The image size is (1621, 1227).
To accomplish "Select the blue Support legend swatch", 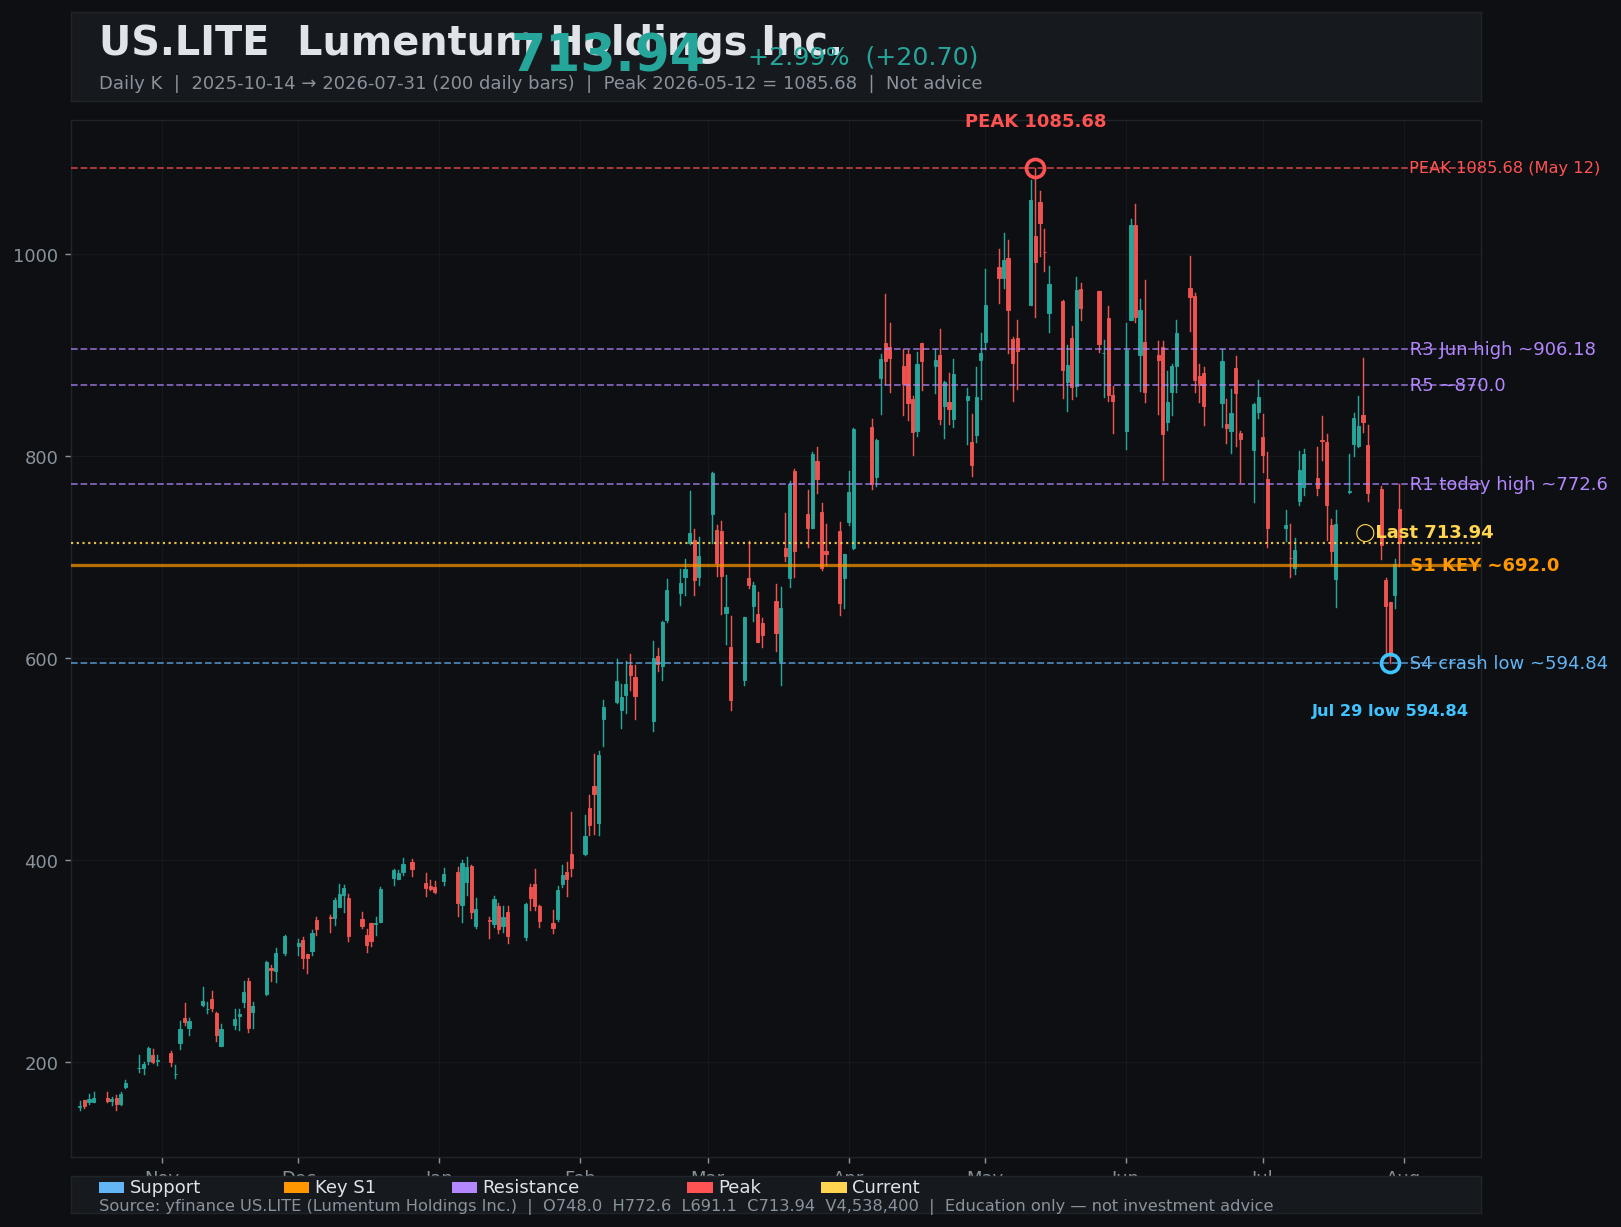I will [111, 1187].
